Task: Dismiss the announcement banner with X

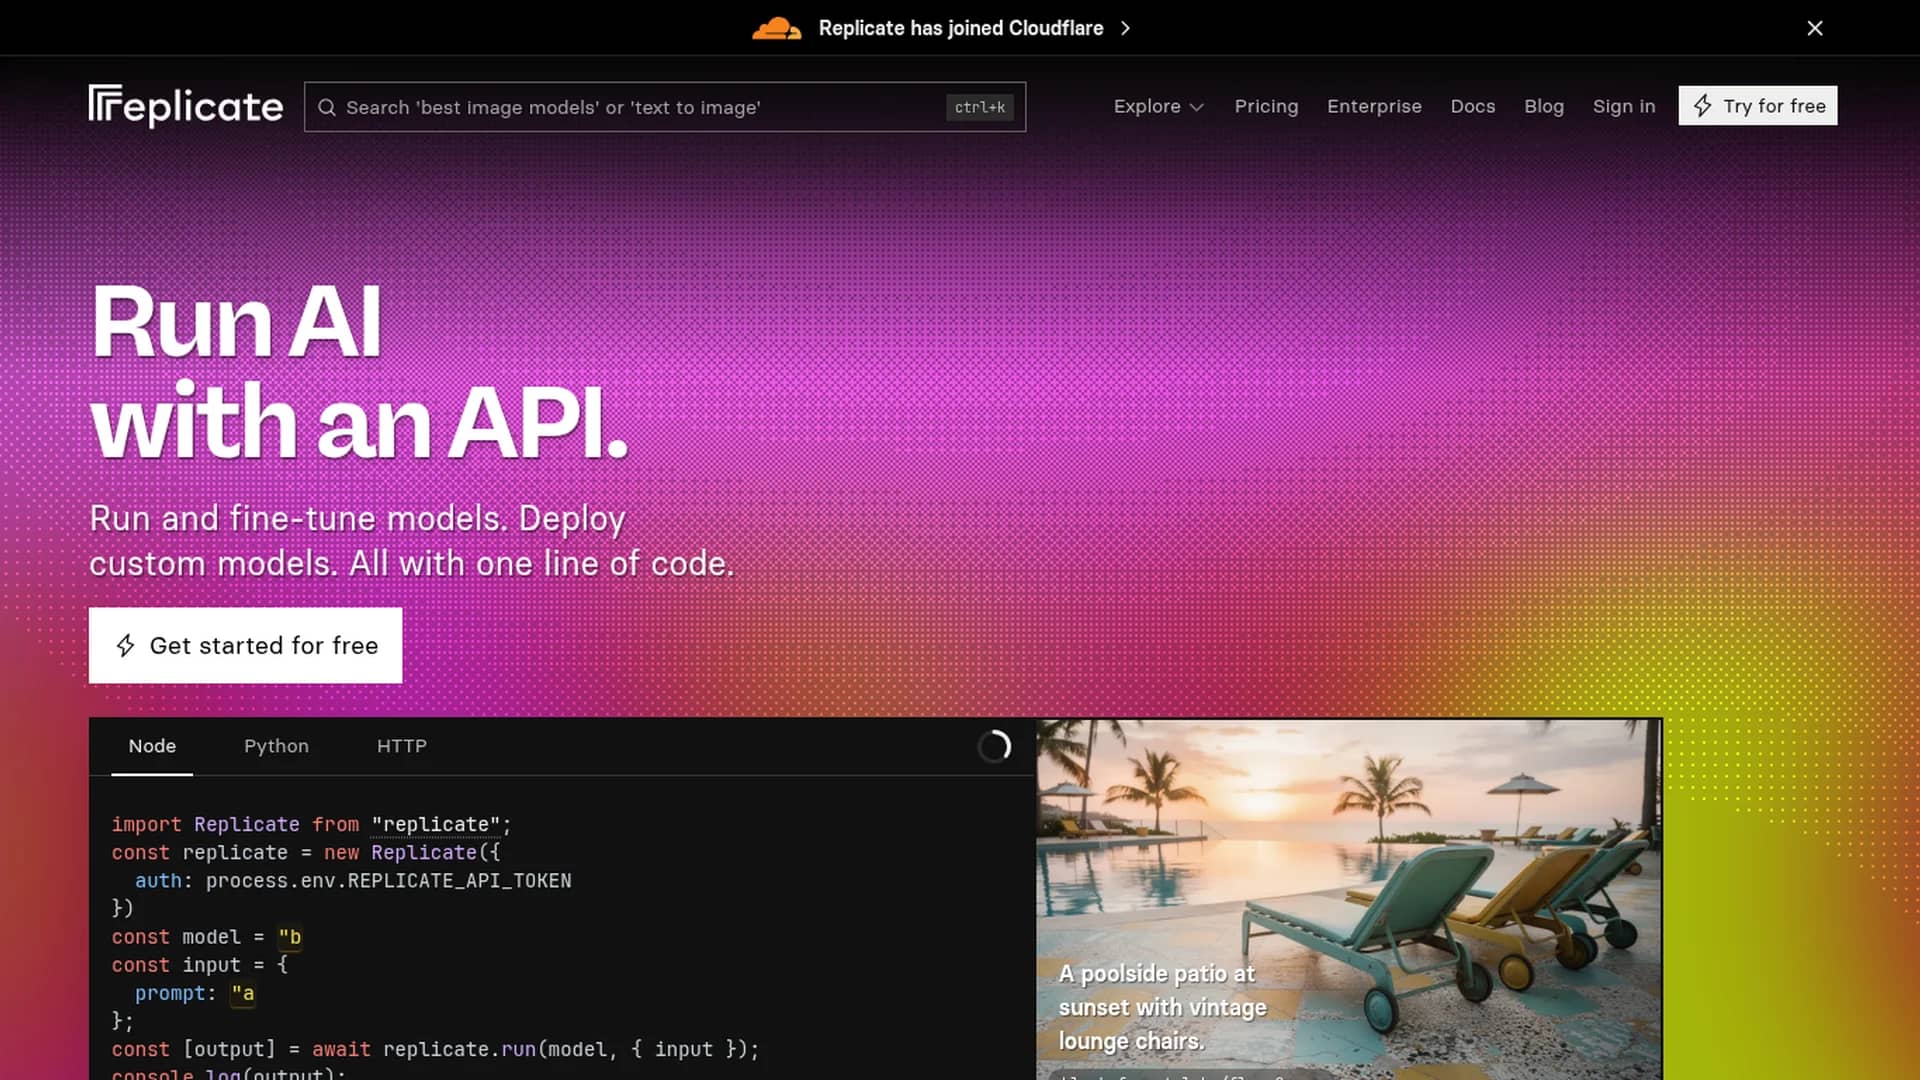Action: [x=1815, y=28]
